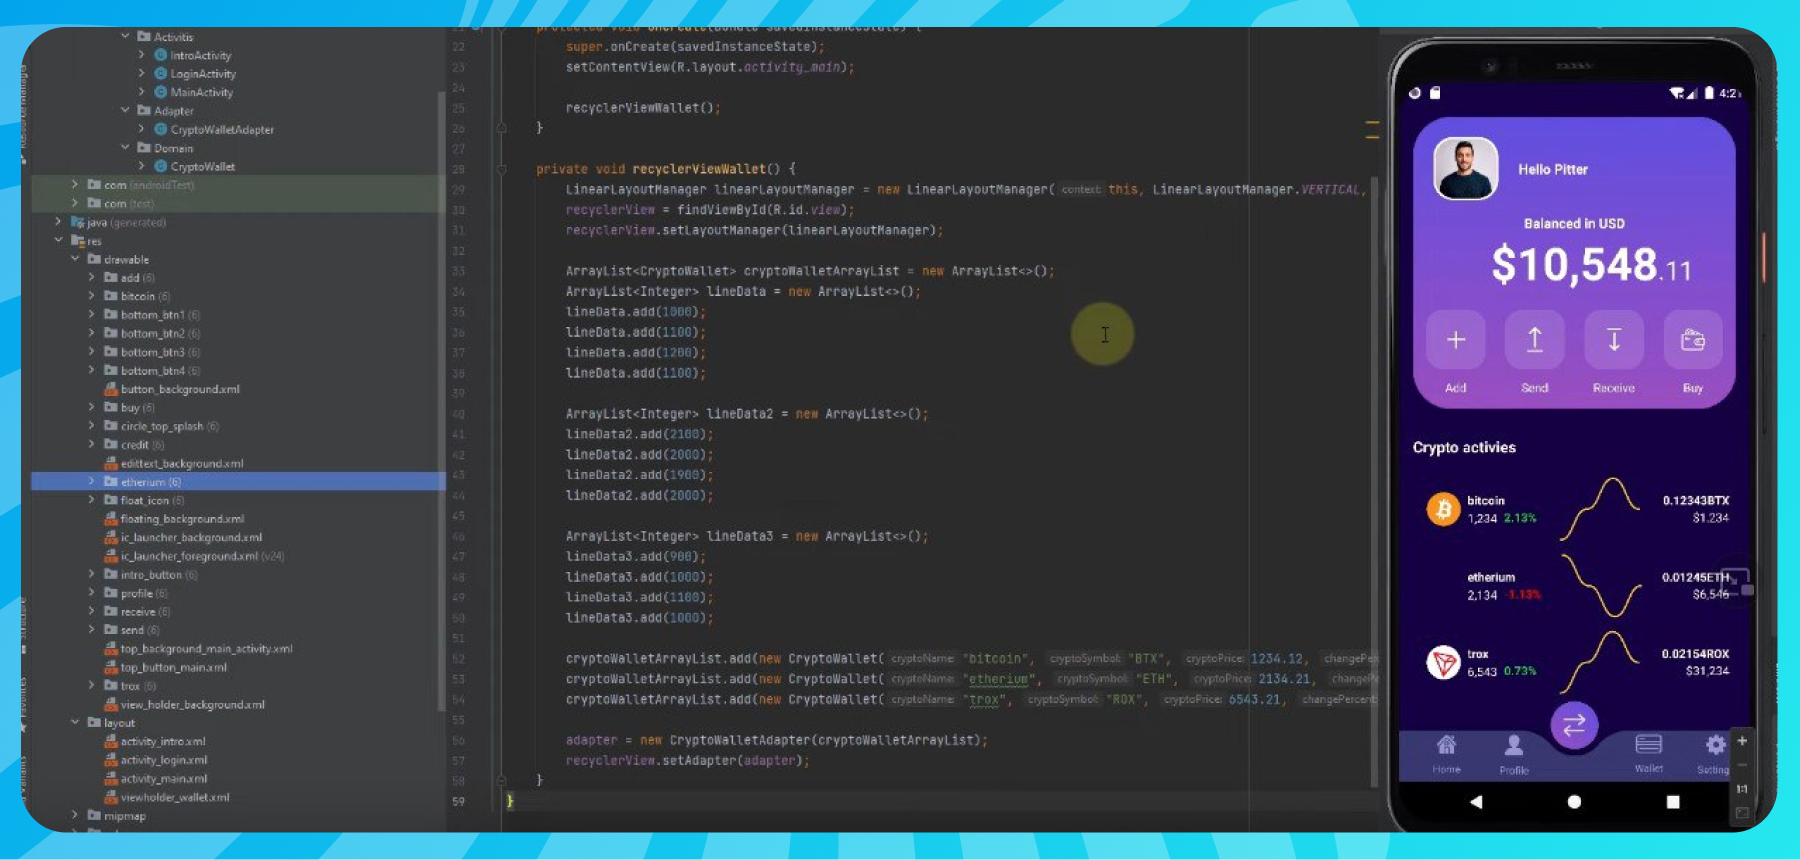Open the Setting tab in app bottom bar

[x=1713, y=755]
